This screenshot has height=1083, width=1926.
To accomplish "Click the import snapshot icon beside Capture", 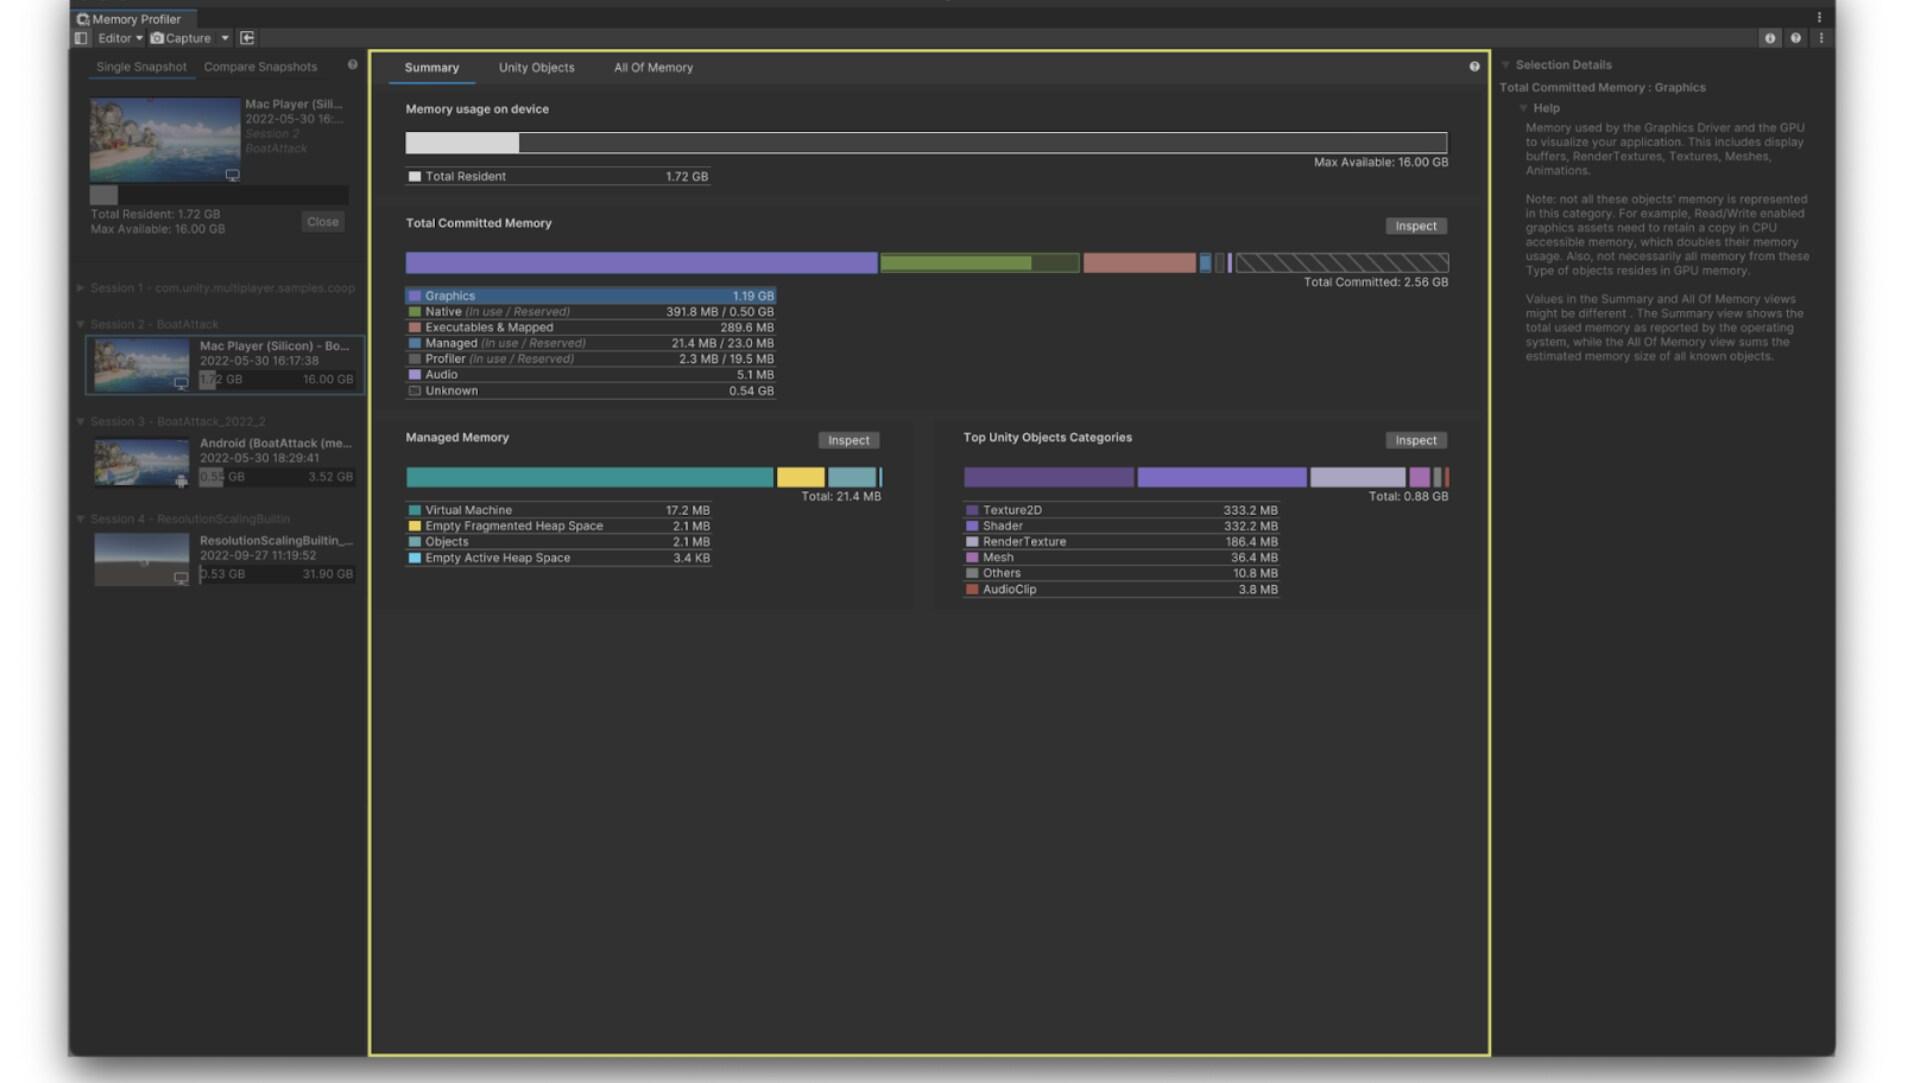I will [x=246, y=38].
